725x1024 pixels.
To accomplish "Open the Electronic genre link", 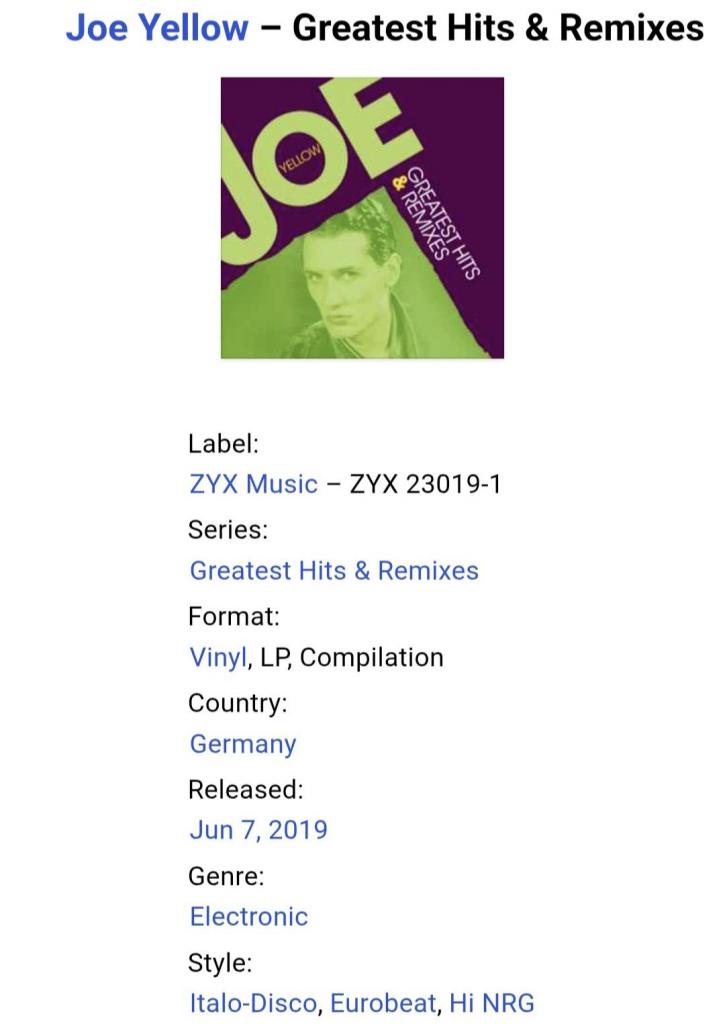I will (249, 916).
